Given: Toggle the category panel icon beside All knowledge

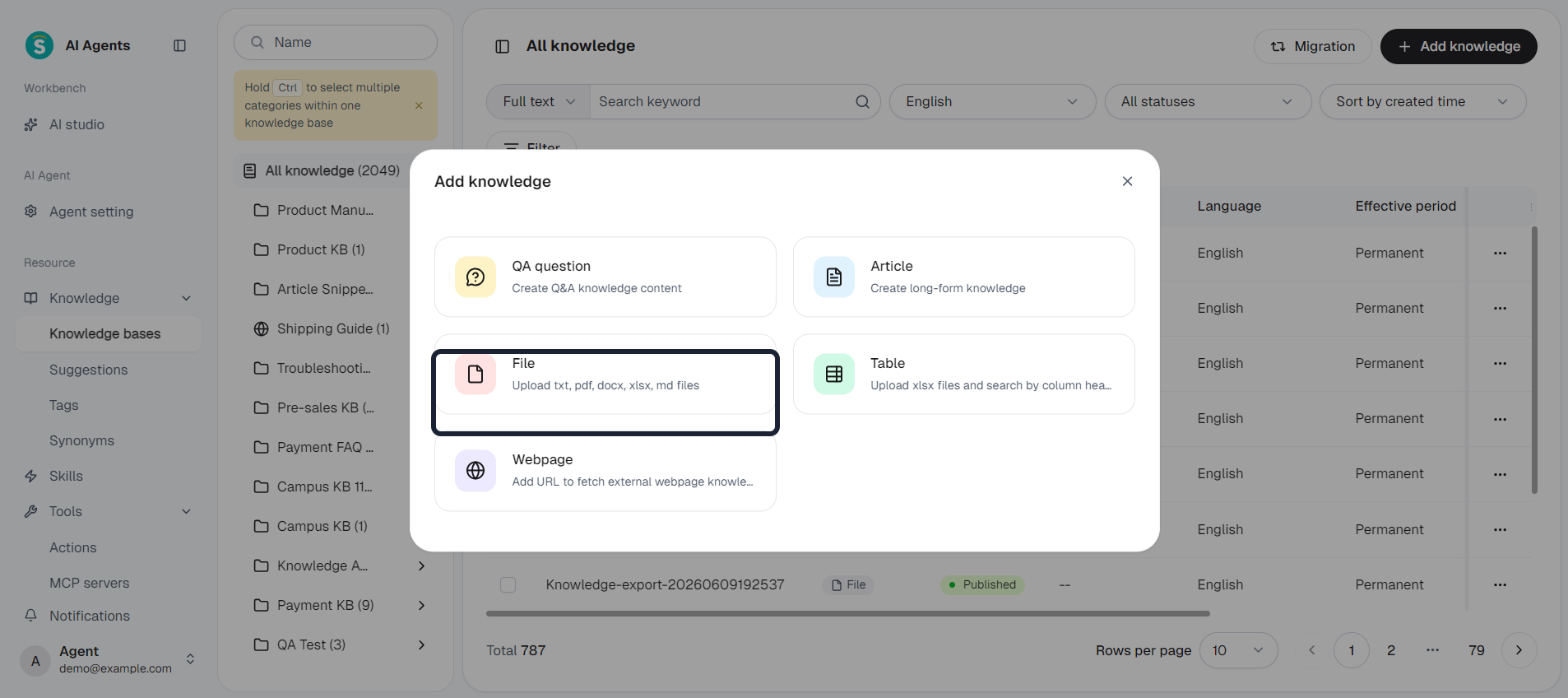Looking at the screenshot, I should [x=502, y=46].
